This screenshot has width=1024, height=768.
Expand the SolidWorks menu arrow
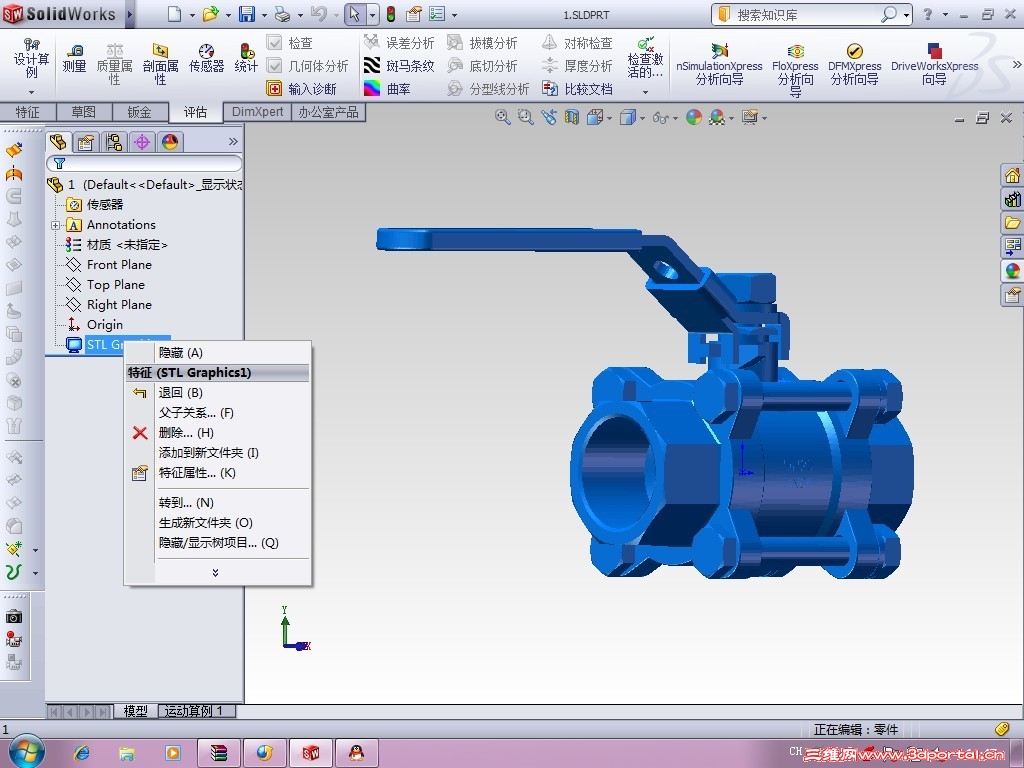[x=129, y=14]
